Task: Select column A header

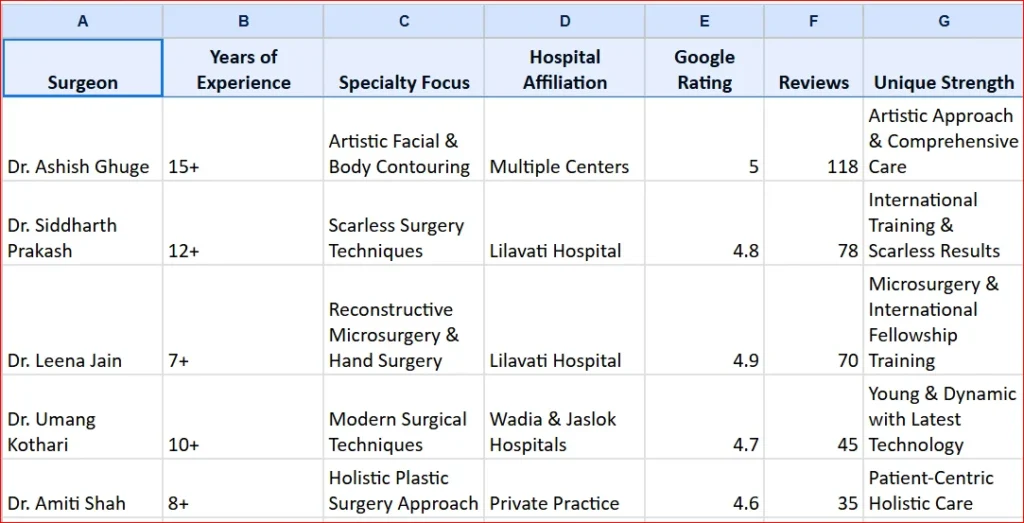Action: coord(82,21)
